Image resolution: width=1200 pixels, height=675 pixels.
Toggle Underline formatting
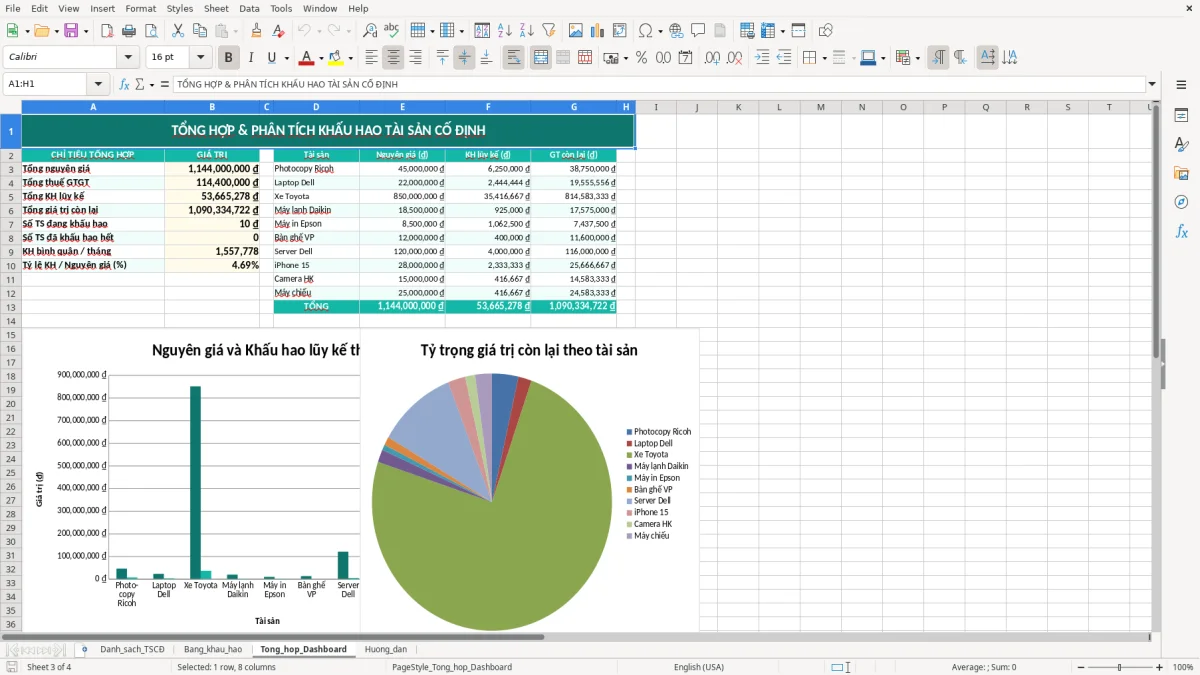tap(272, 58)
